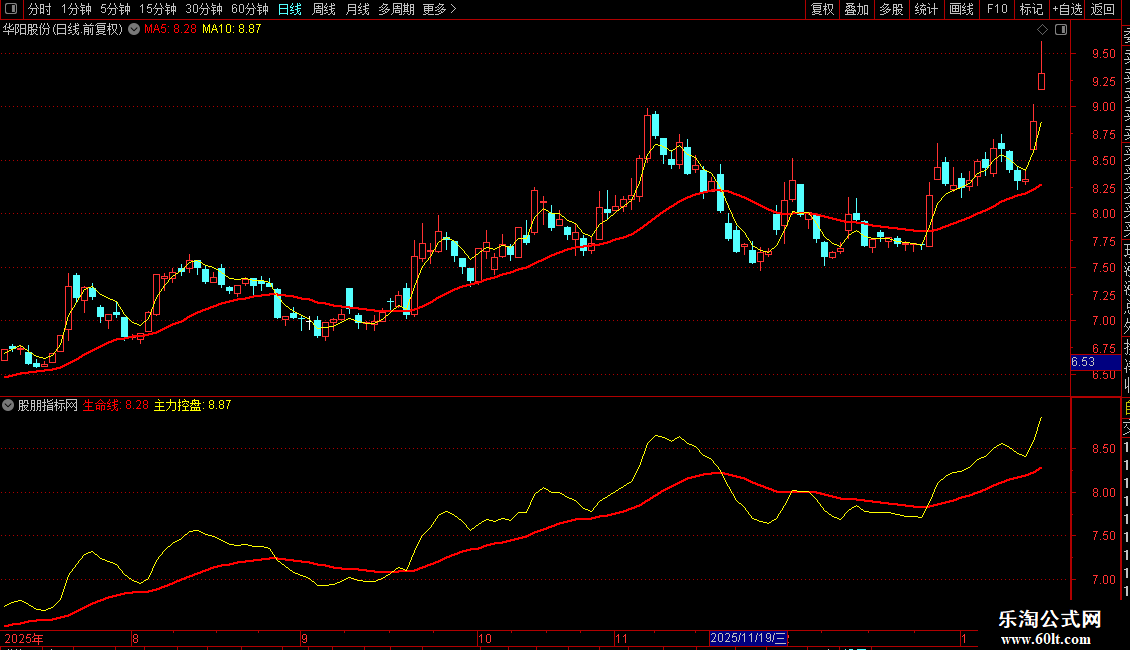The image size is (1130, 650).
Task: Click the month 9 tick on time axis
Action: (x=304, y=638)
